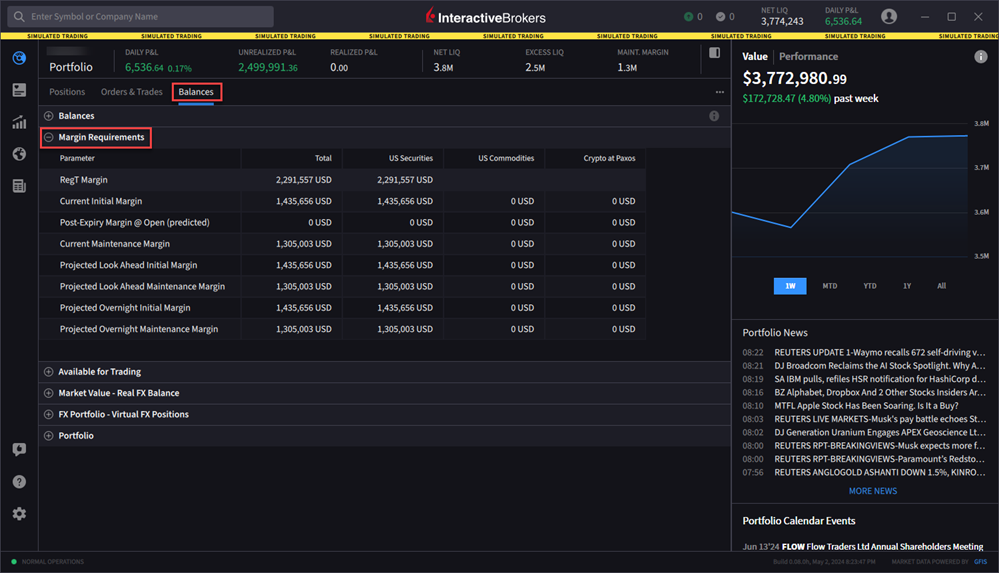
Task: Click the Parameter column header
Action: 77,159
